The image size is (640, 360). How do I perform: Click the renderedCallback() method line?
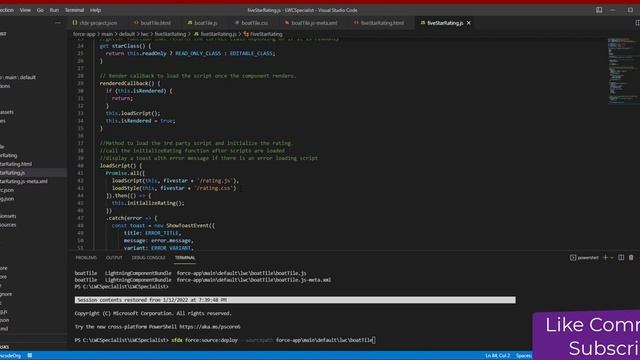pyautogui.click(x=130, y=84)
